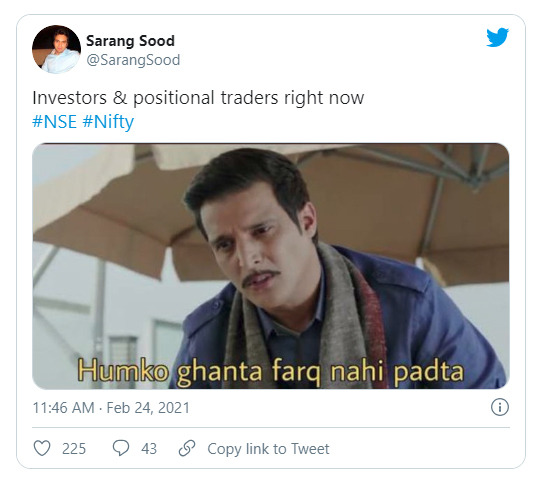Click the 225 likes count
This screenshot has width=537, height=479.
click(74, 449)
